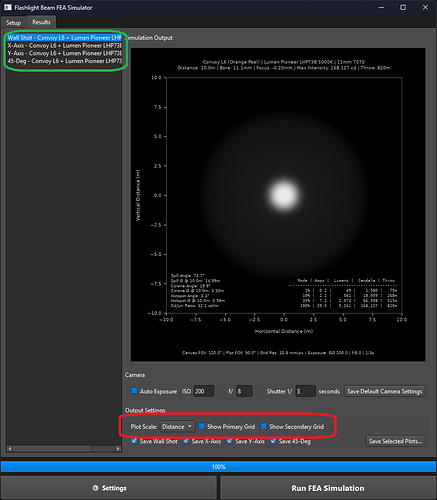Maximize the simulator window
The height and width of the screenshot is (500, 437).
click(403, 7)
